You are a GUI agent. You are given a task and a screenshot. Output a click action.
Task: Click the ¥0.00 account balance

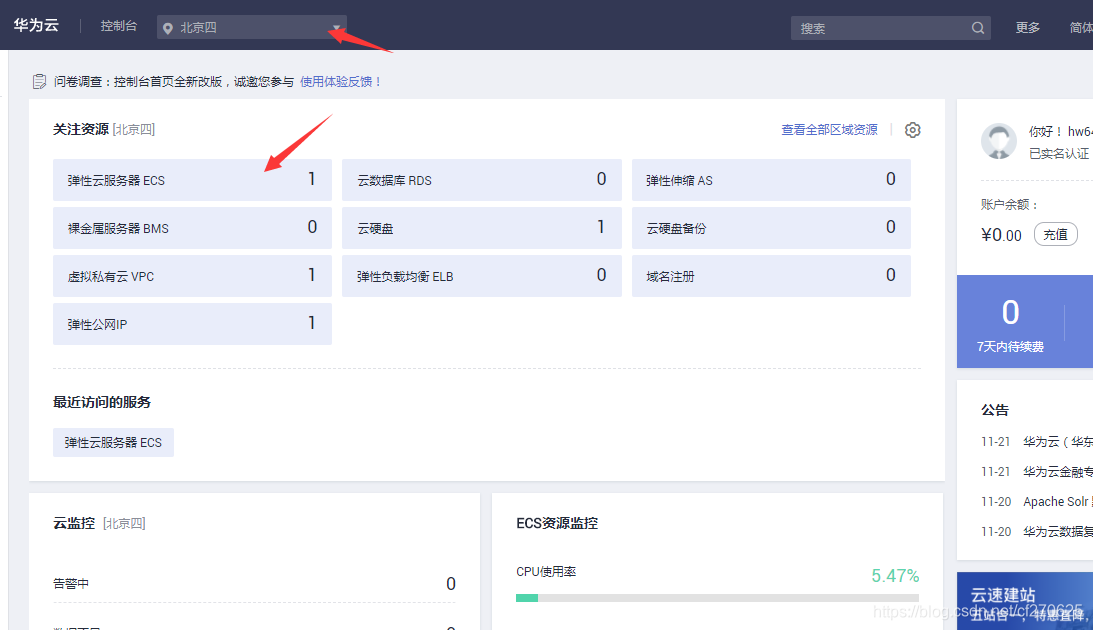(x=1001, y=235)
